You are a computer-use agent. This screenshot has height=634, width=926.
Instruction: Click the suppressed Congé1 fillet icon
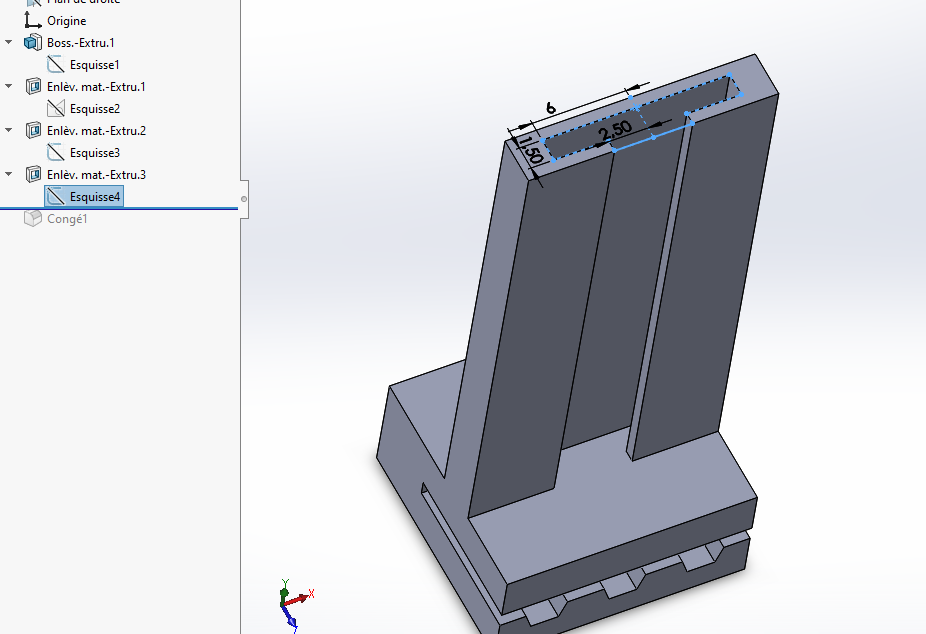(32, 219)
